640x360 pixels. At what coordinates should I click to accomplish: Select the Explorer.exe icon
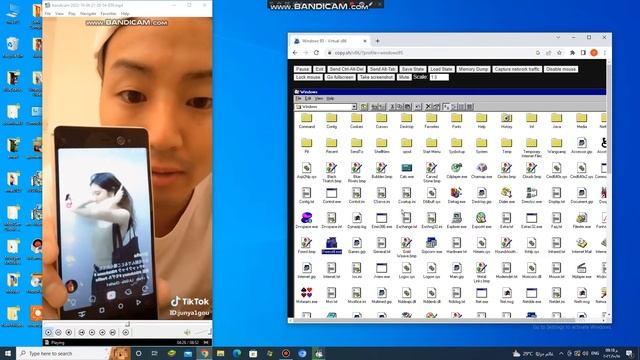456,220
